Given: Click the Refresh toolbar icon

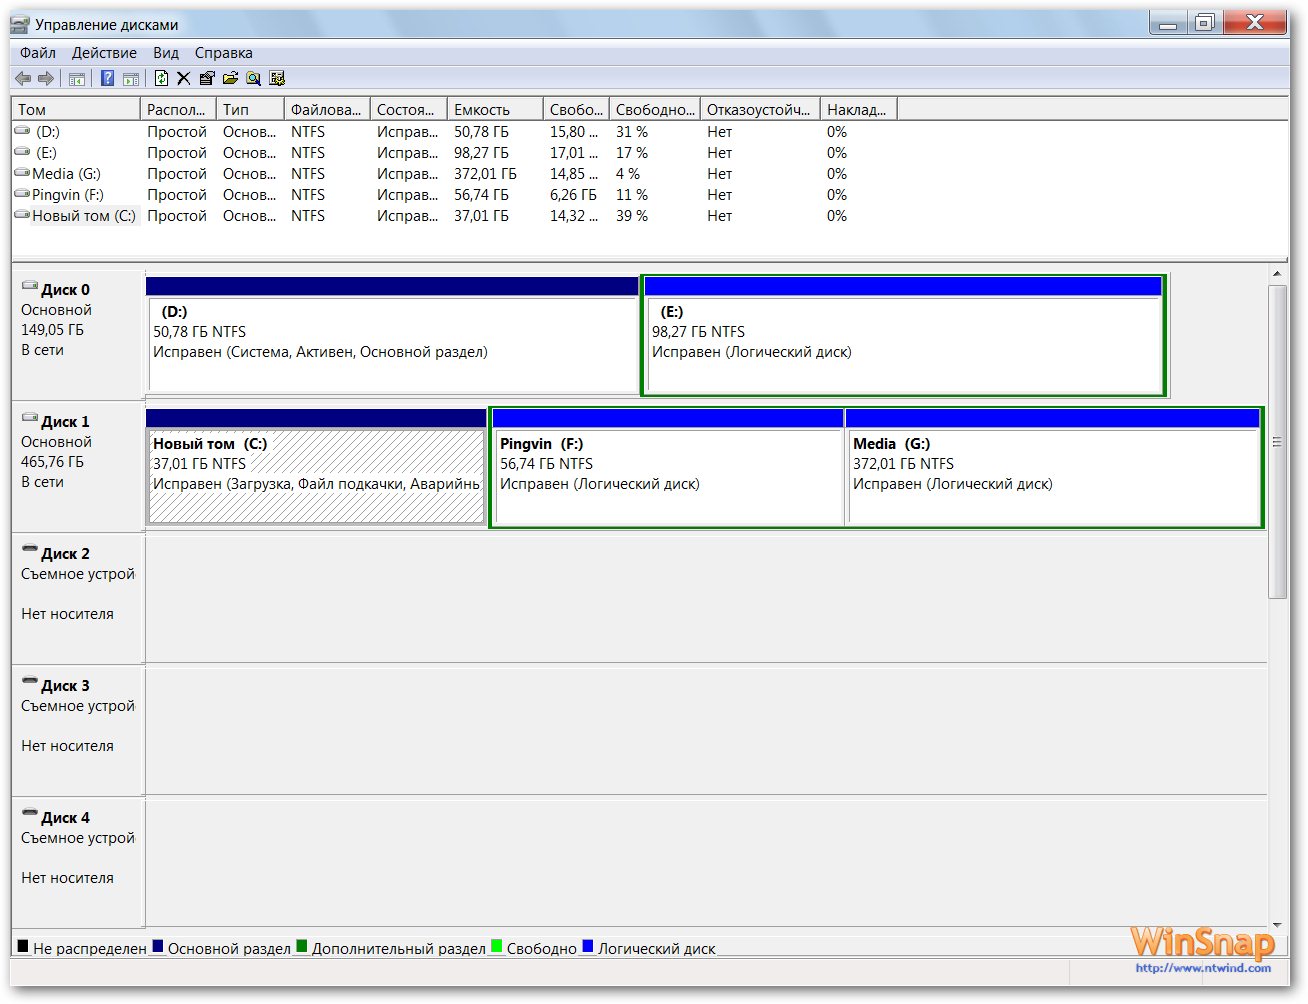Looking at the screenshot, I should [x=161, y=78].
